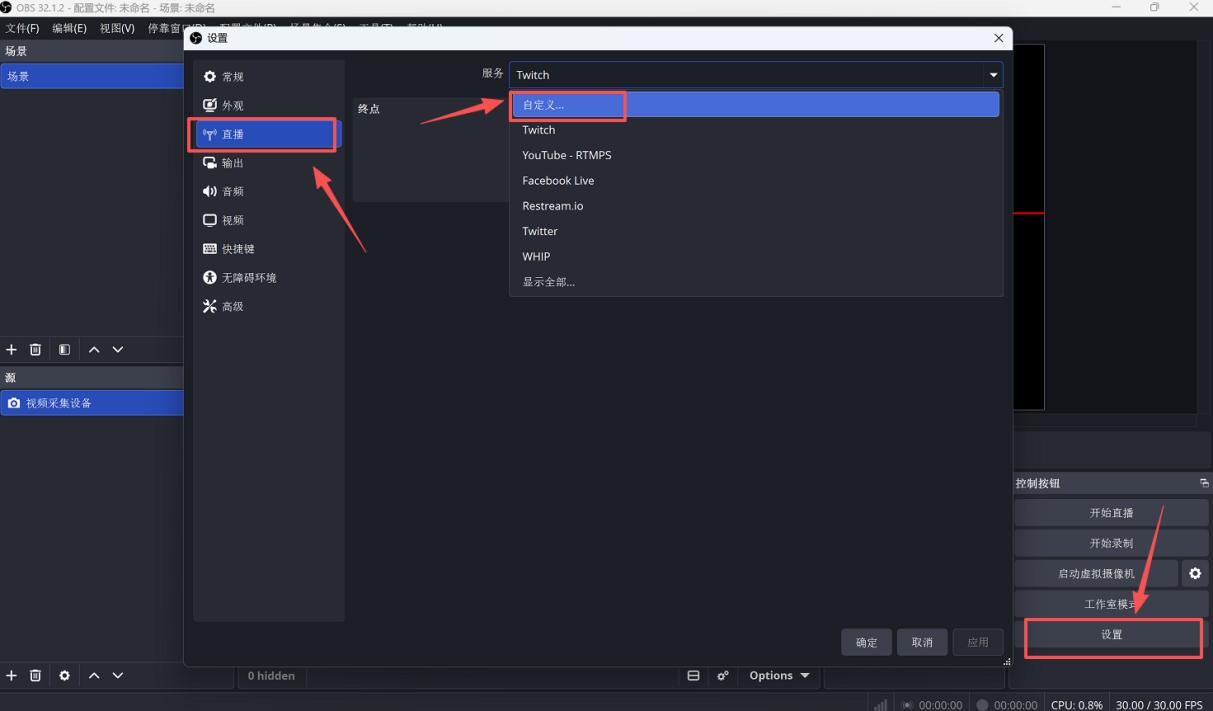Screen dimensions: 1213x711
Task: Click the recording time status icon
Action: 982,705
